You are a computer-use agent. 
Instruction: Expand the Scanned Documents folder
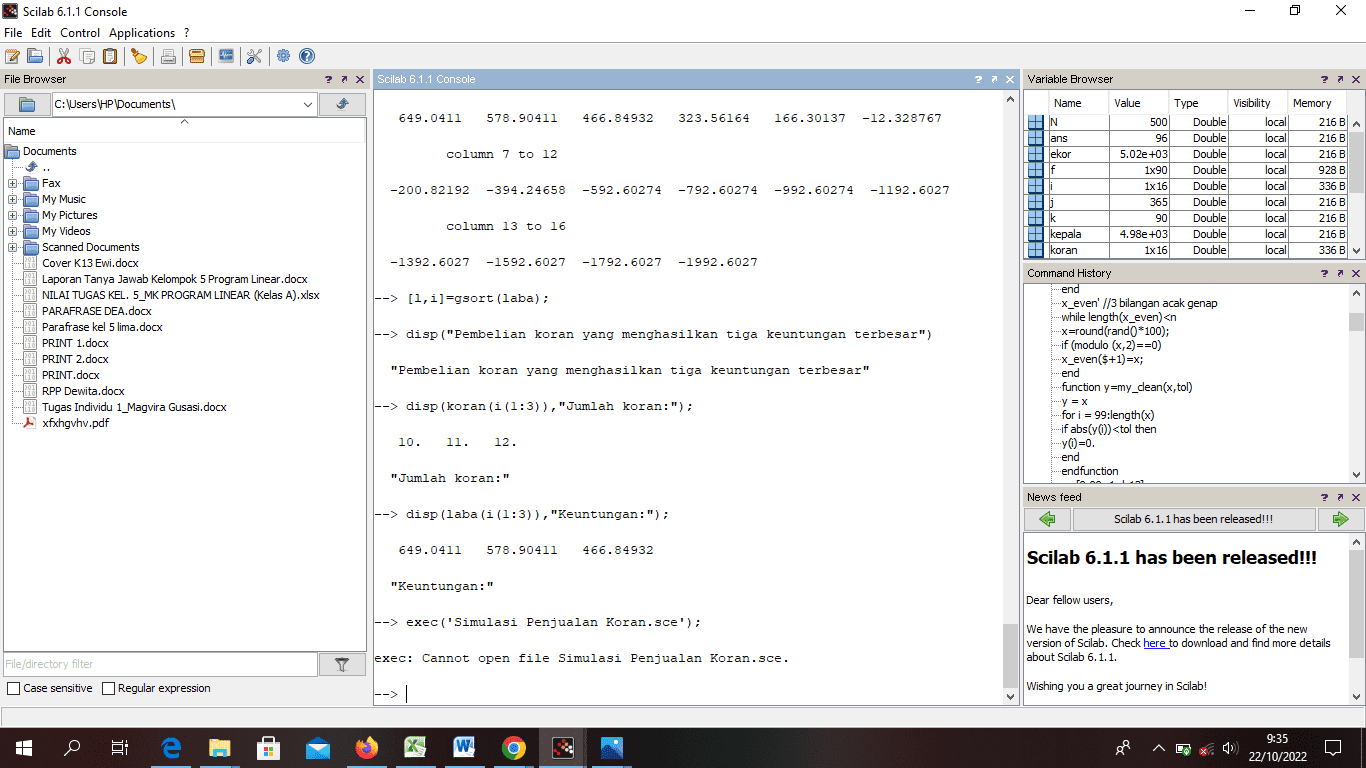click(12, 247)
